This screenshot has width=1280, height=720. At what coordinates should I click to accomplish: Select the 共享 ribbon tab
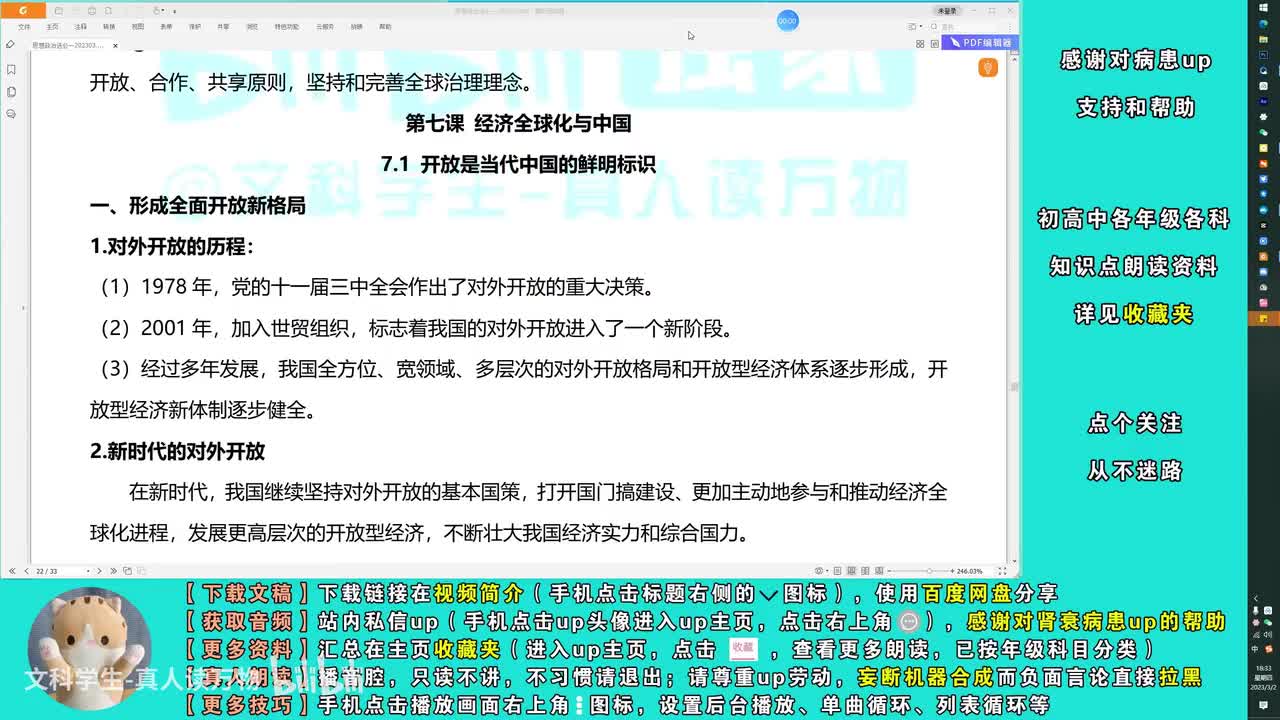pos(223,27)
